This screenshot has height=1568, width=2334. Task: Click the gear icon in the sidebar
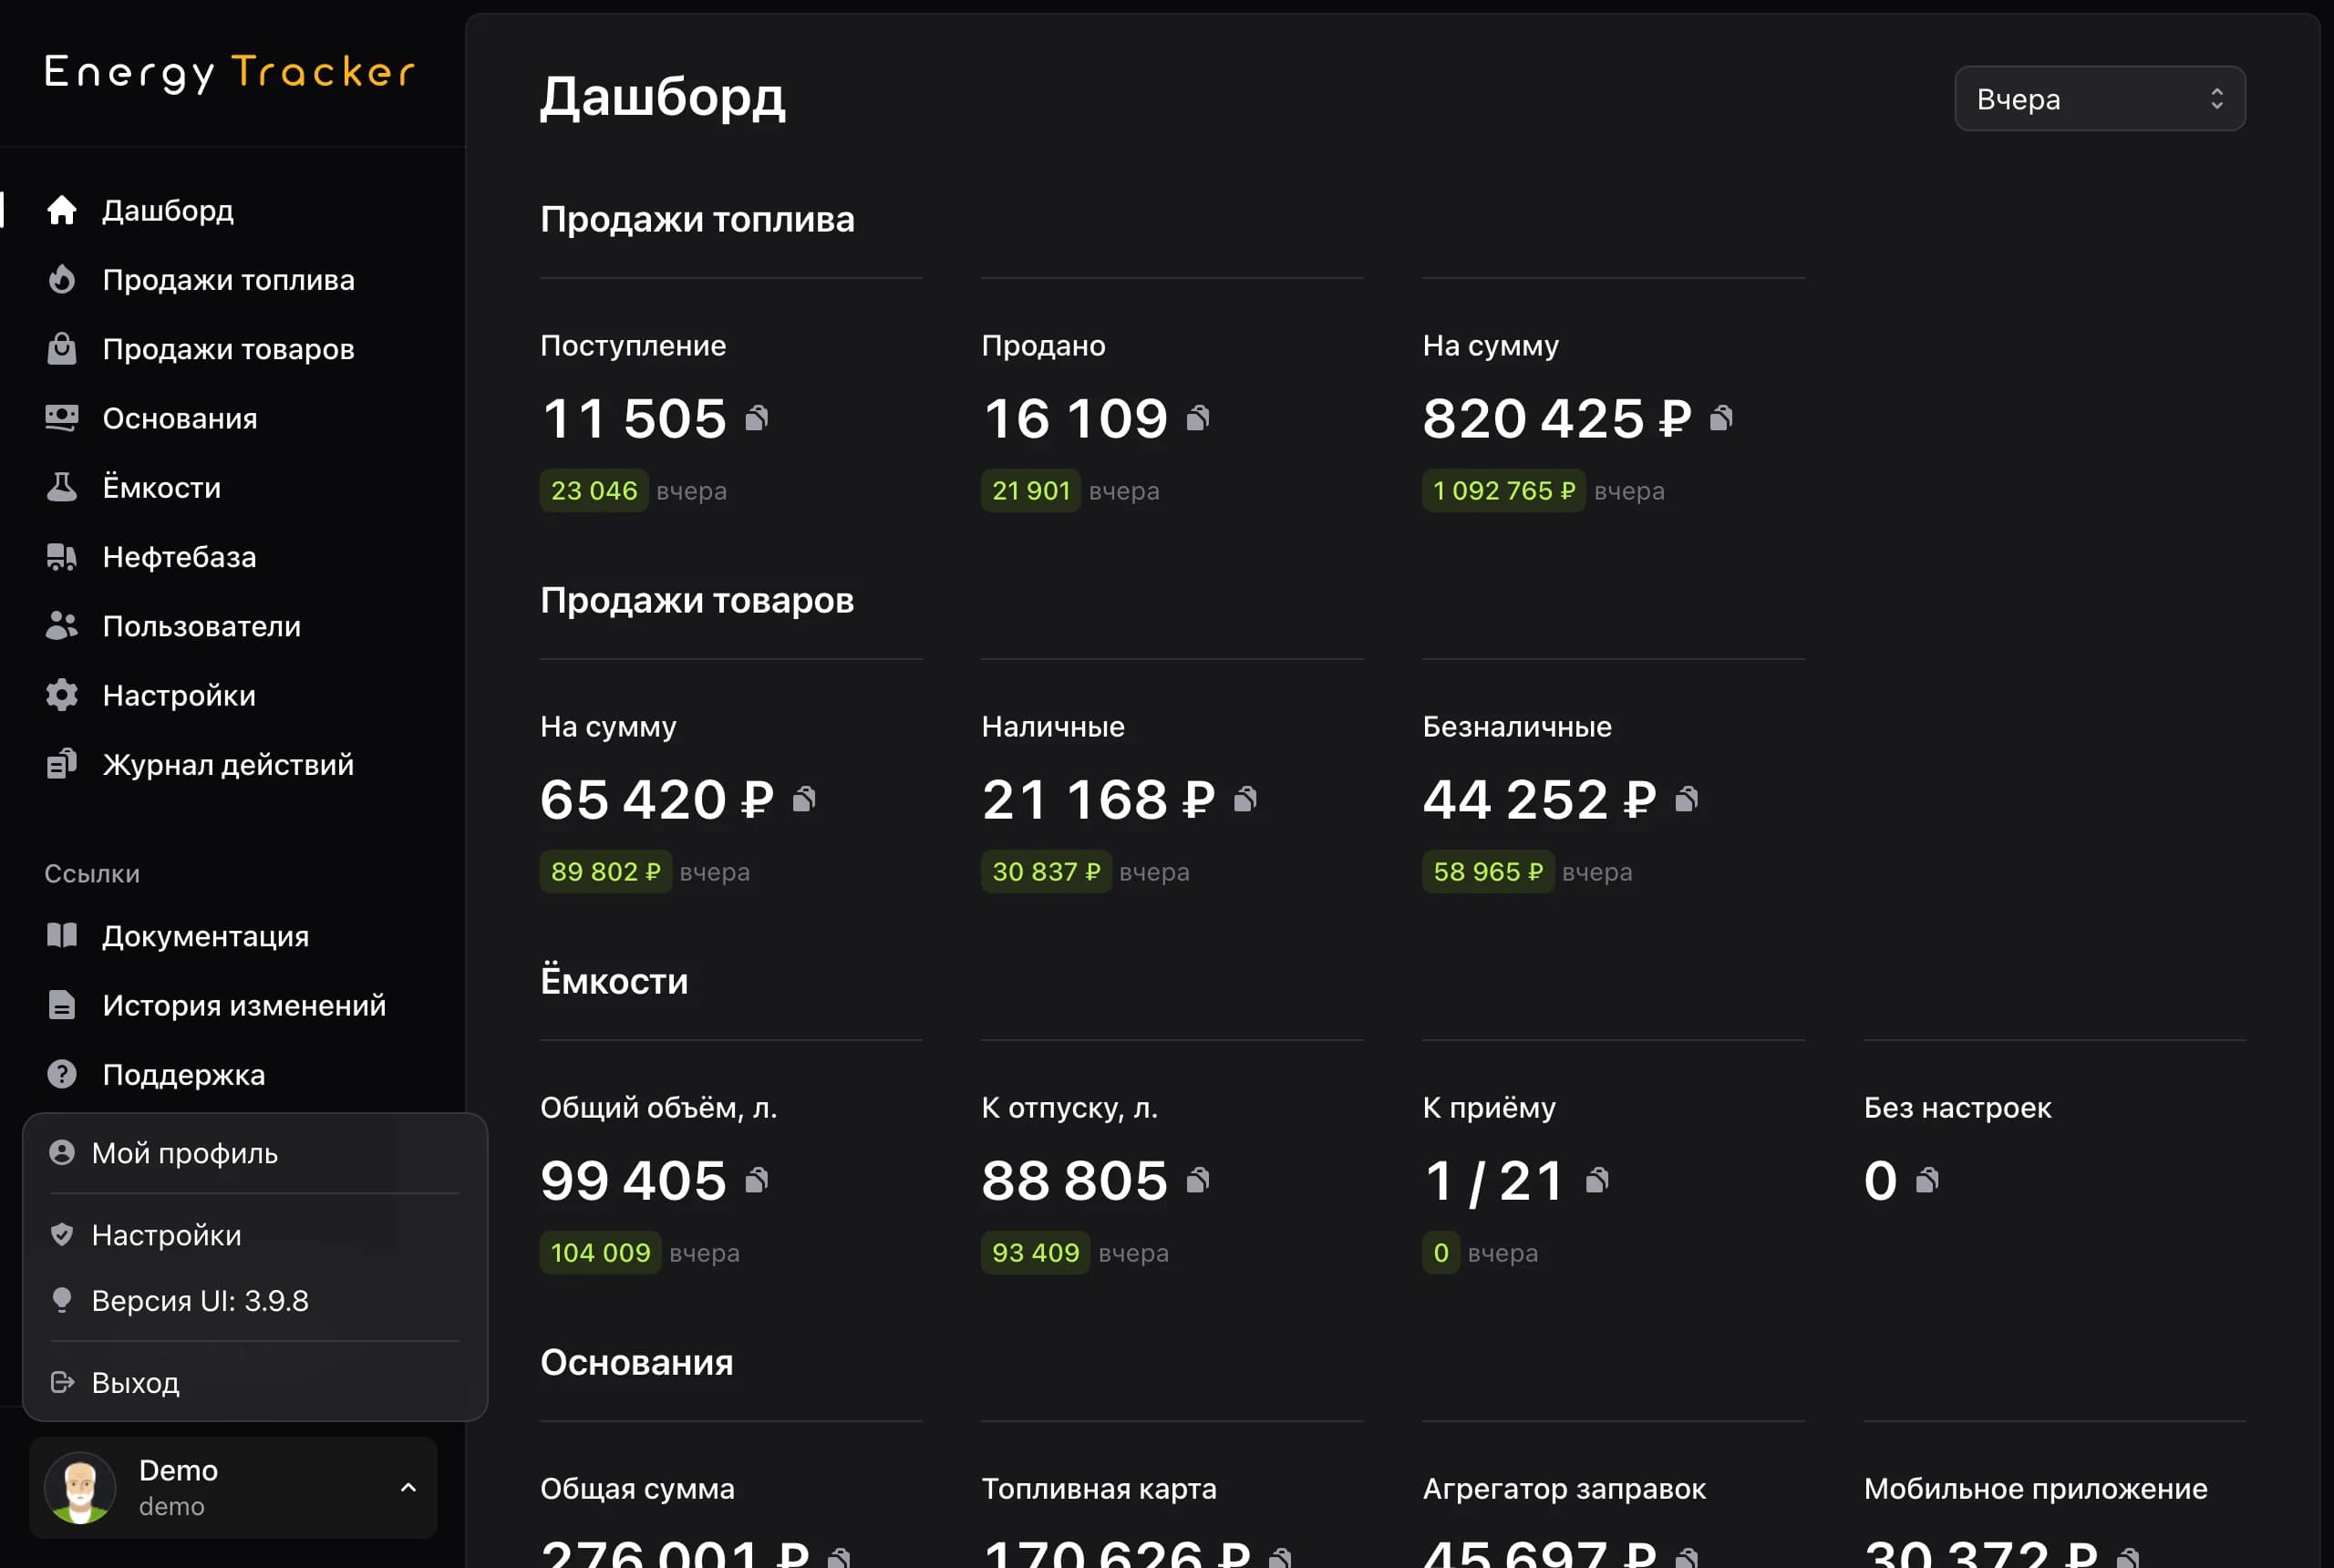pyautogui.click(x=62, y=695)
